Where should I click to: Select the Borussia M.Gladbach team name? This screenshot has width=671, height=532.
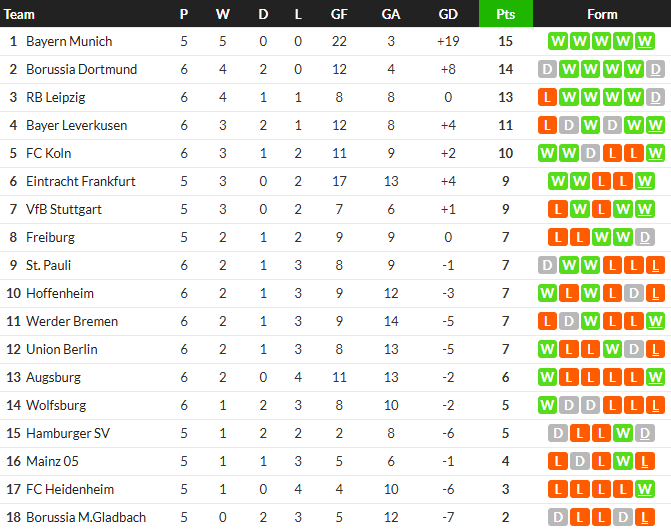[86, 518]
